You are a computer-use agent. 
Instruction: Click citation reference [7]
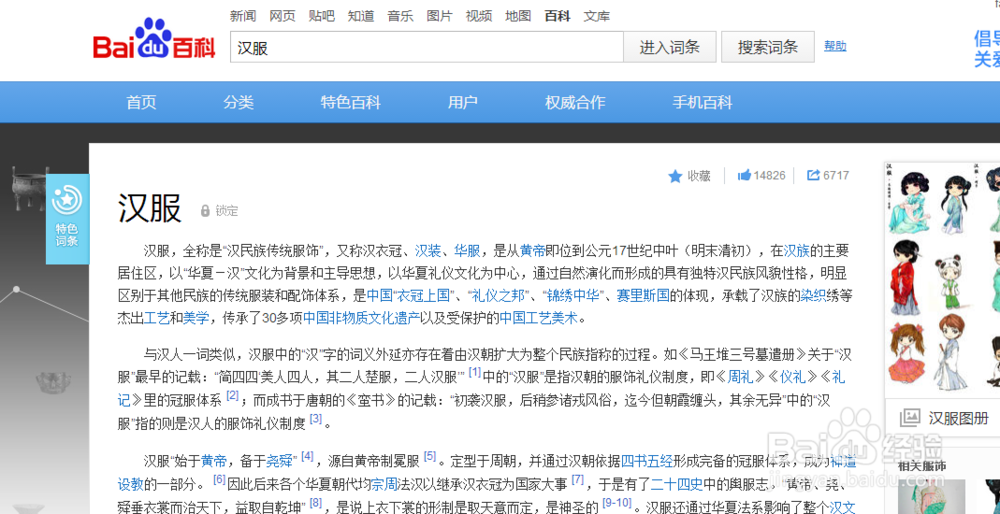(x=578, y=478)
